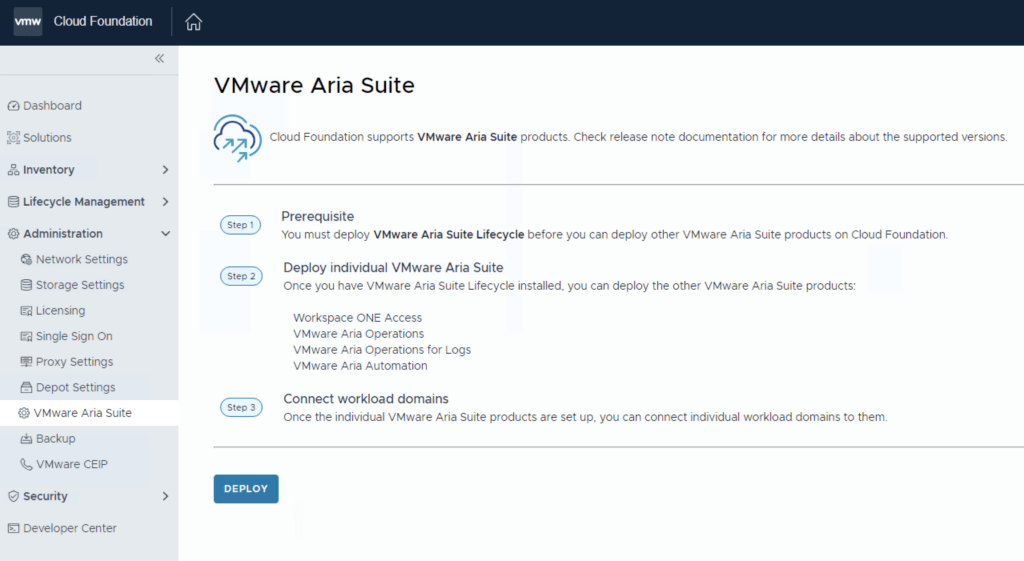Screen dimensions: 1024x561
Task: Open Proxy Settings in Administration
Action: pos(74,362)
